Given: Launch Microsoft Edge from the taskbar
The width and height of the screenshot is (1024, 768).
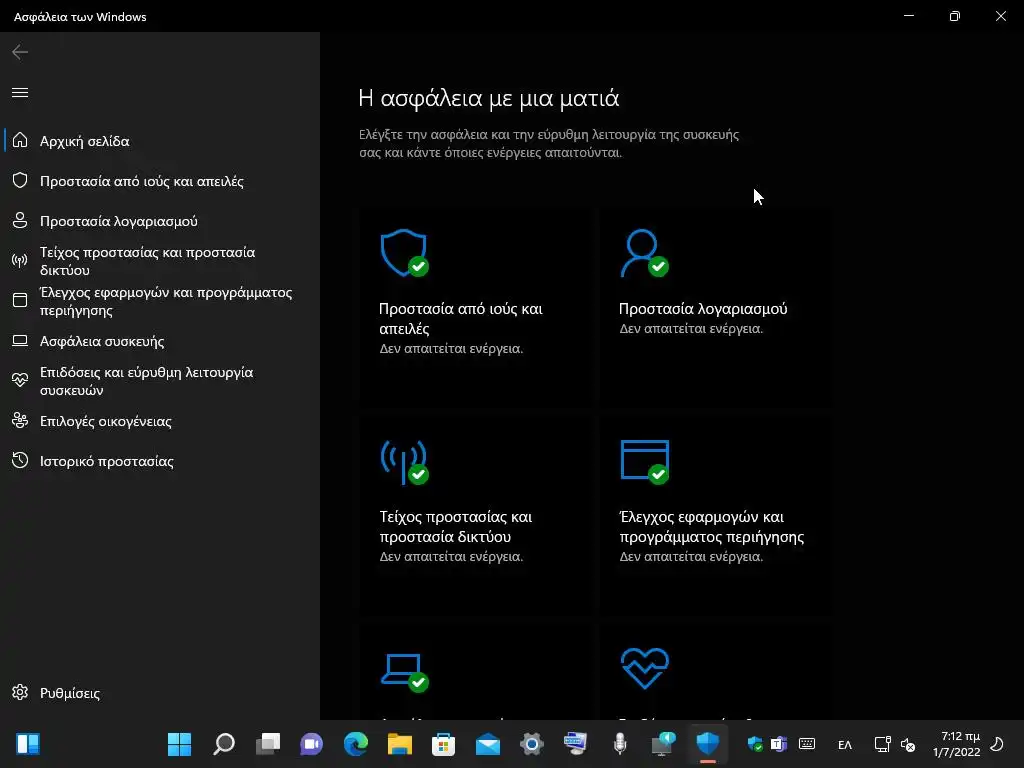Looking at the screenshot, I should tap(355, 744).
